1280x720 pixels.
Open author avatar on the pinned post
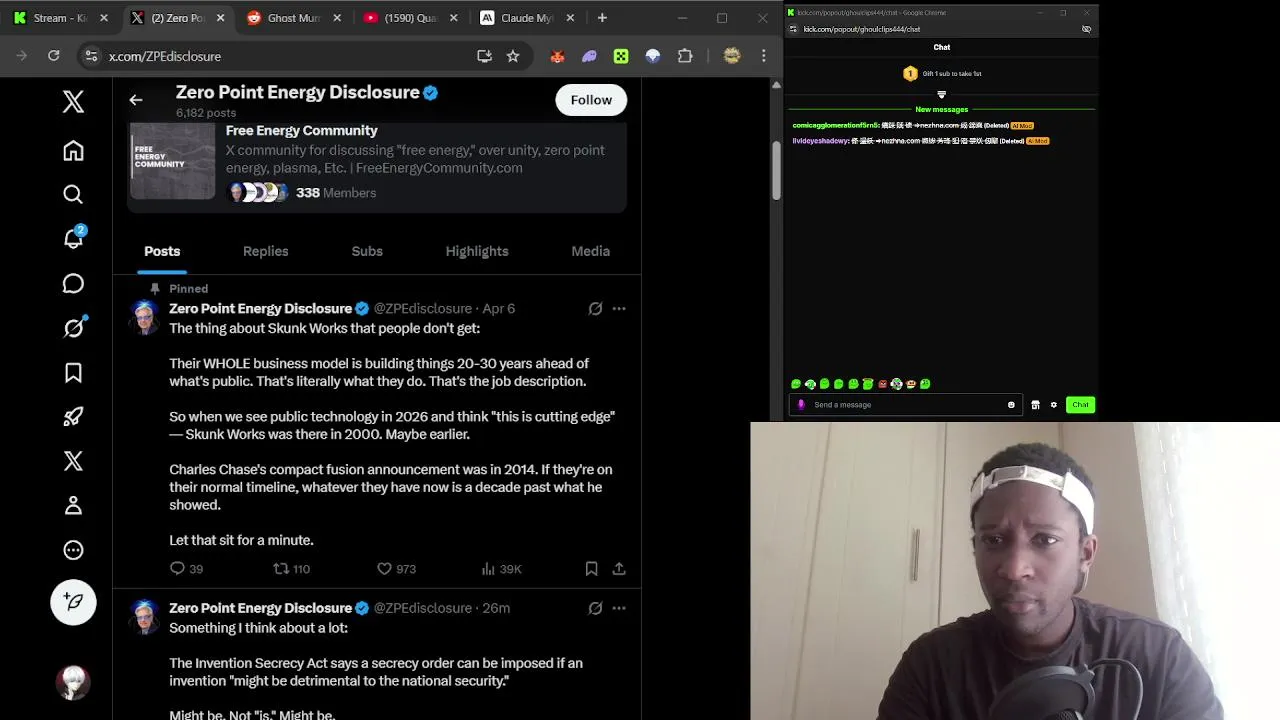(145, 318)
